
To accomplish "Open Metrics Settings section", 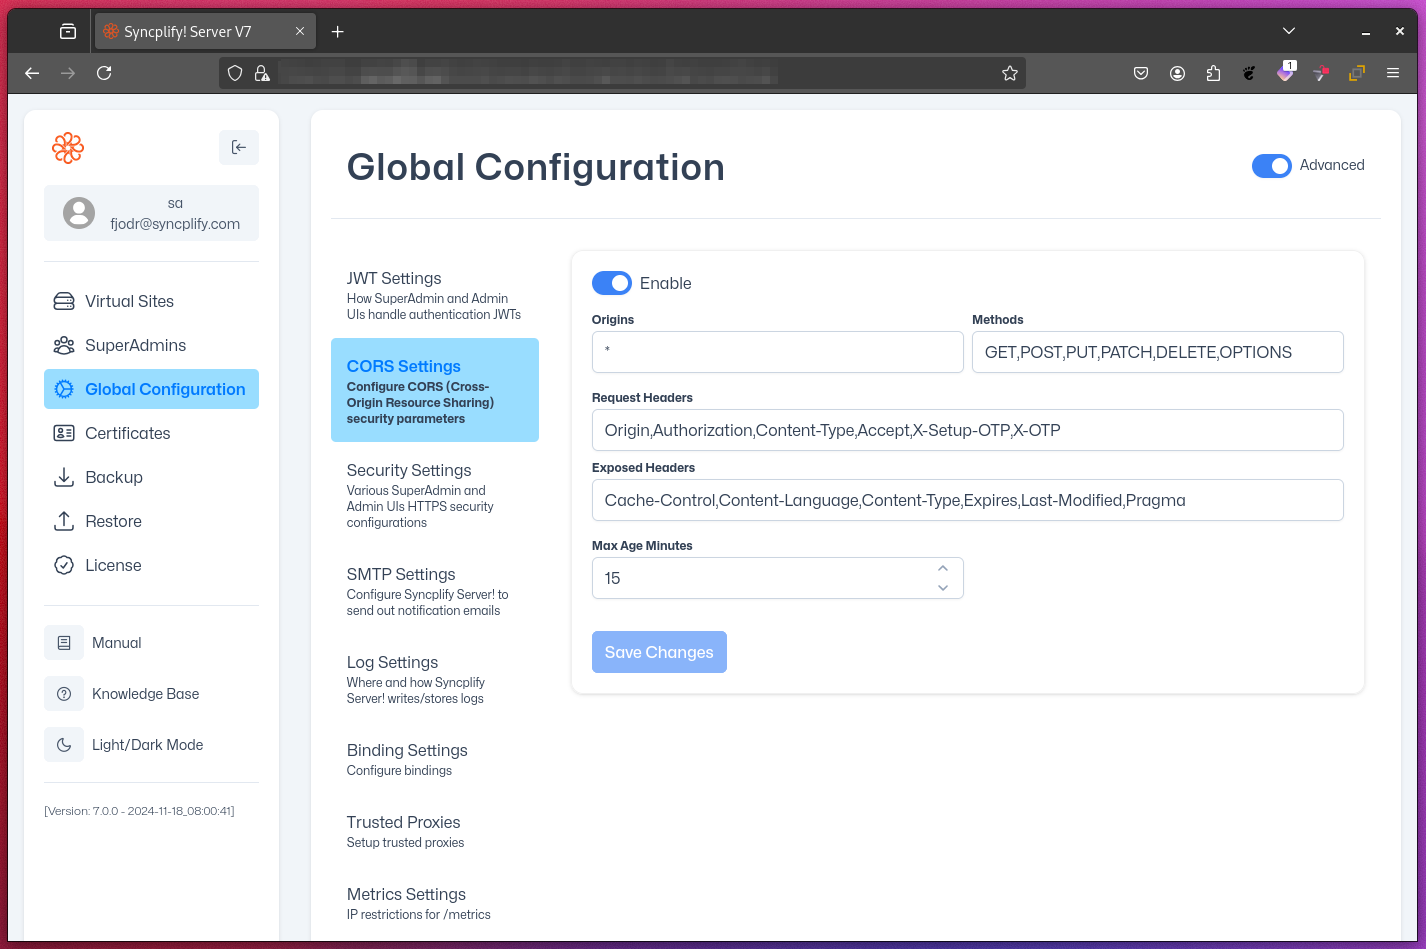I will coord(435,902).
